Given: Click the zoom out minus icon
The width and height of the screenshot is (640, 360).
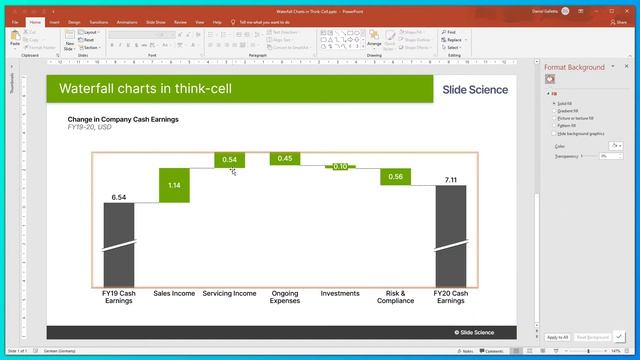Looking at the screenshot, I should [566, 351].
